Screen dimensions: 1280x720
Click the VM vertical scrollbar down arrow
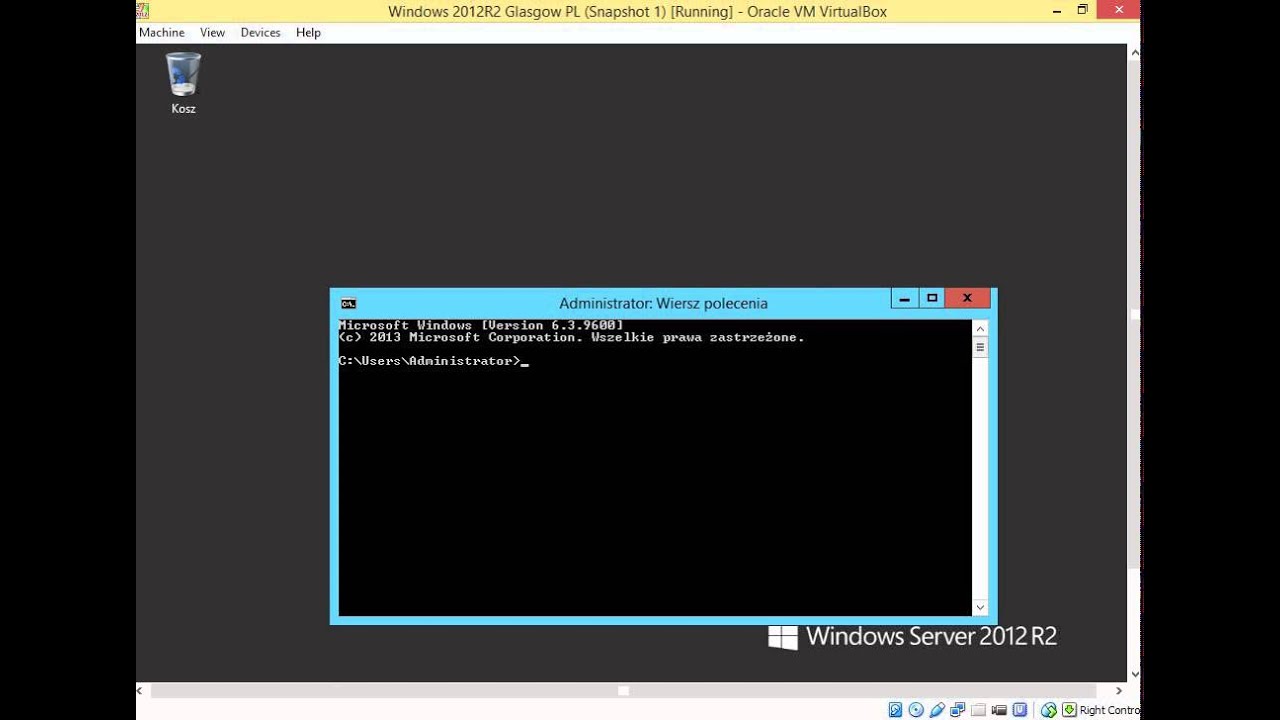tap(1134, 675)
